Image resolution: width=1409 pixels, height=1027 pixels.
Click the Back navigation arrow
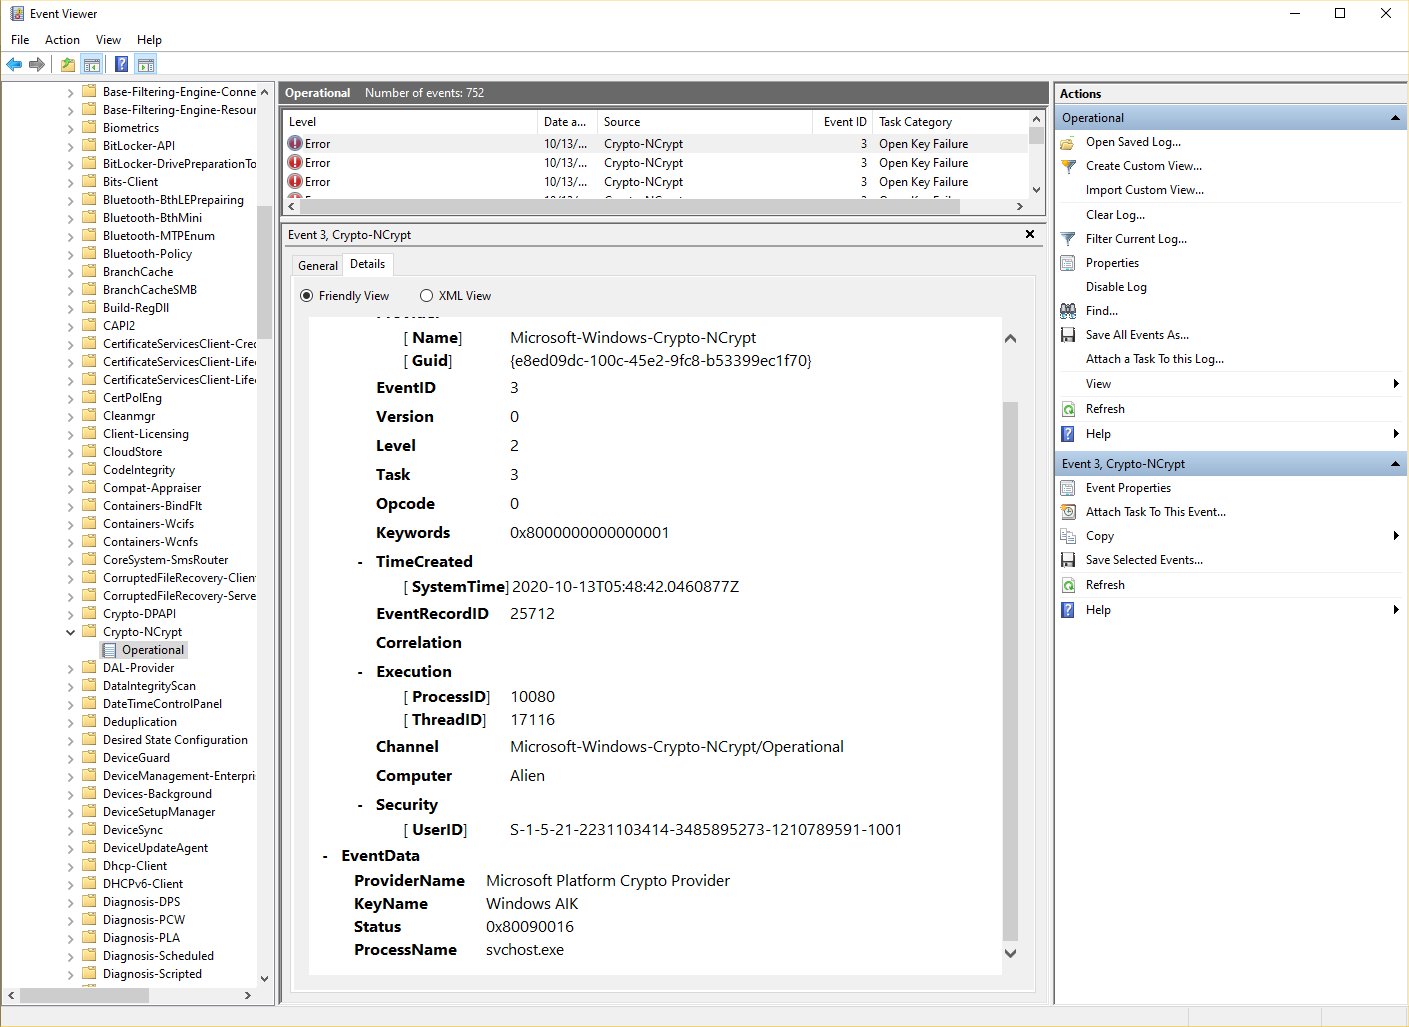14,64
